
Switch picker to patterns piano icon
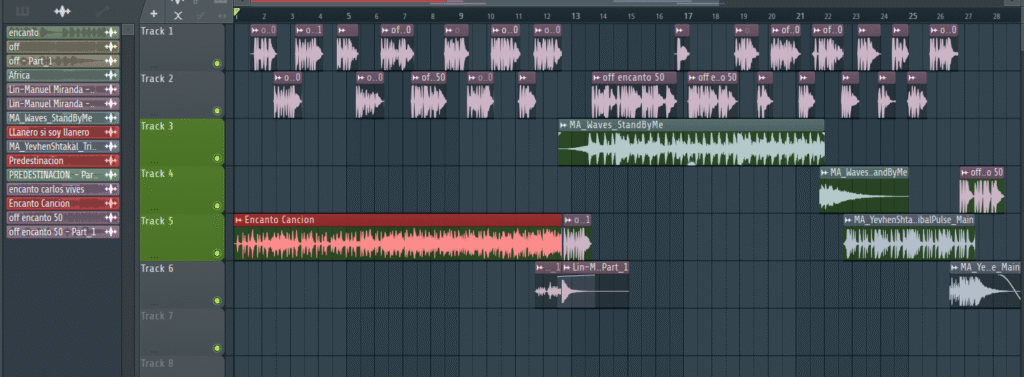tap(22, 11)
